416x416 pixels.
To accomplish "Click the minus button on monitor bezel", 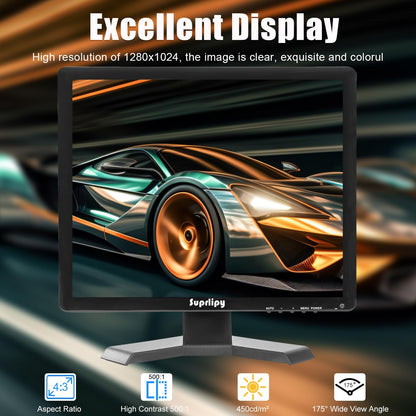I will pyautogui.click(x=281, y=310).
